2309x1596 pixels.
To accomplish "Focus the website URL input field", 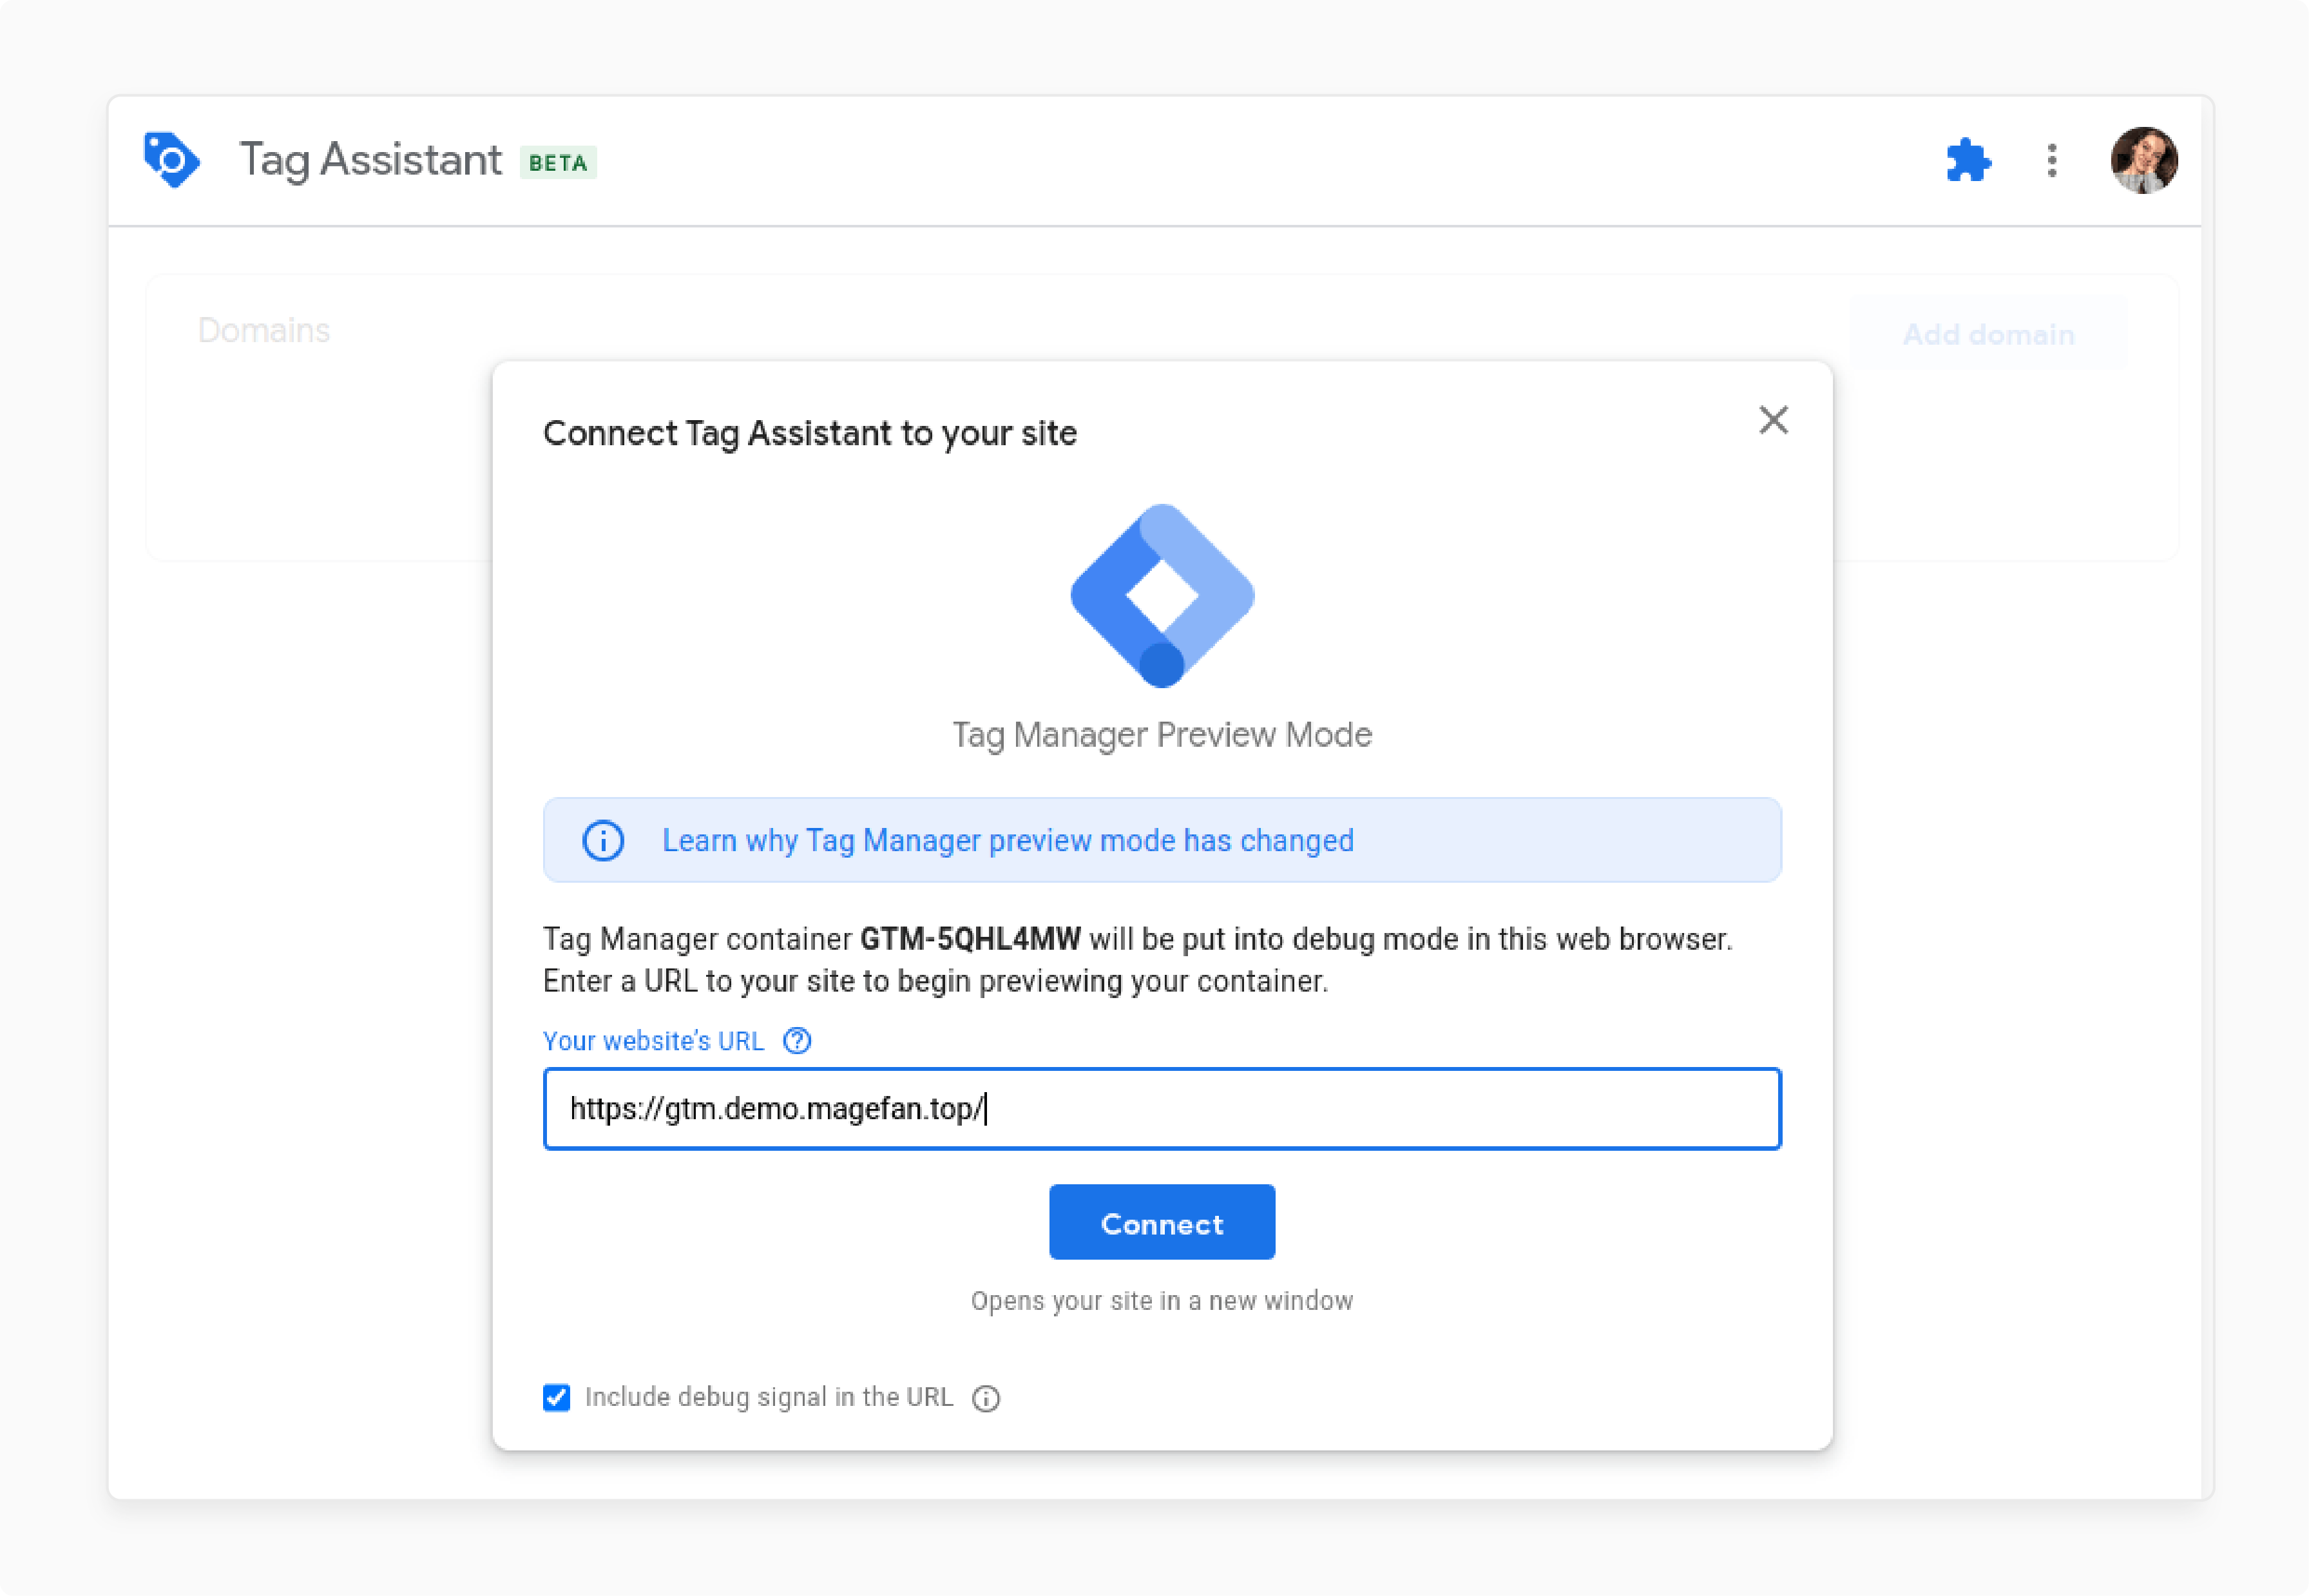I will pos(1162,1109).
